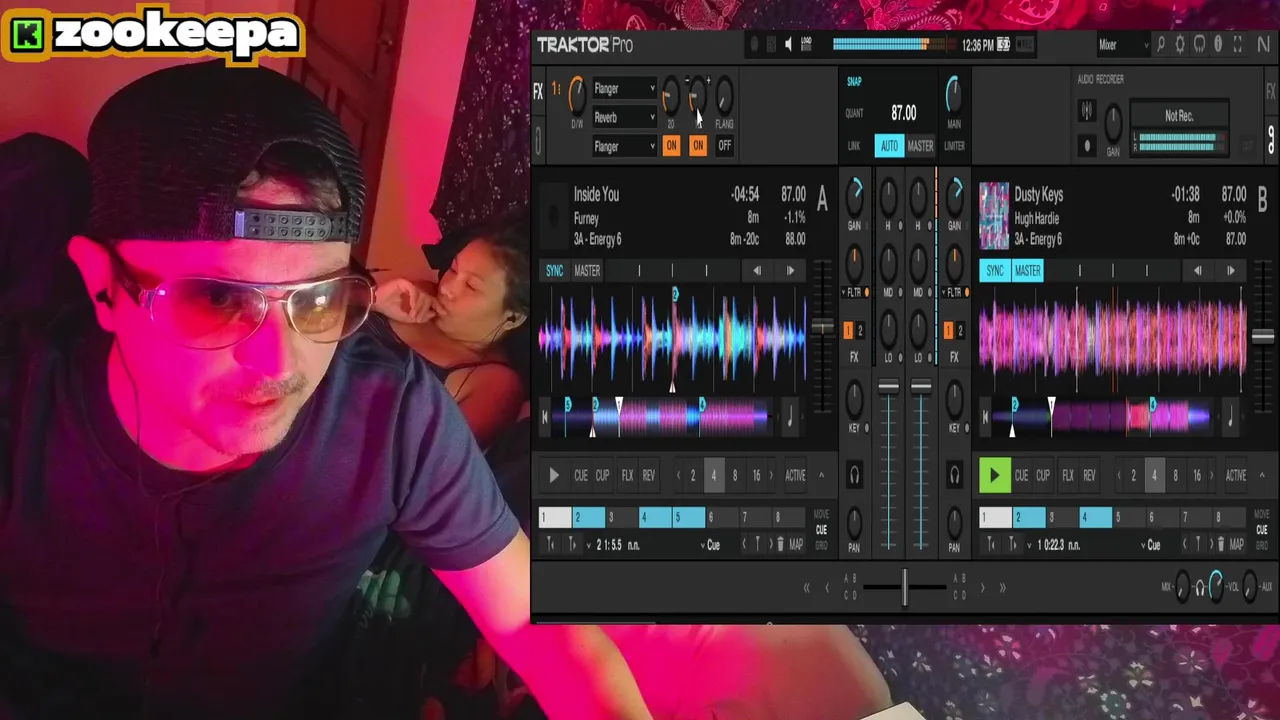Open Traktor preferences gear icon

(x=1180, y=45)
